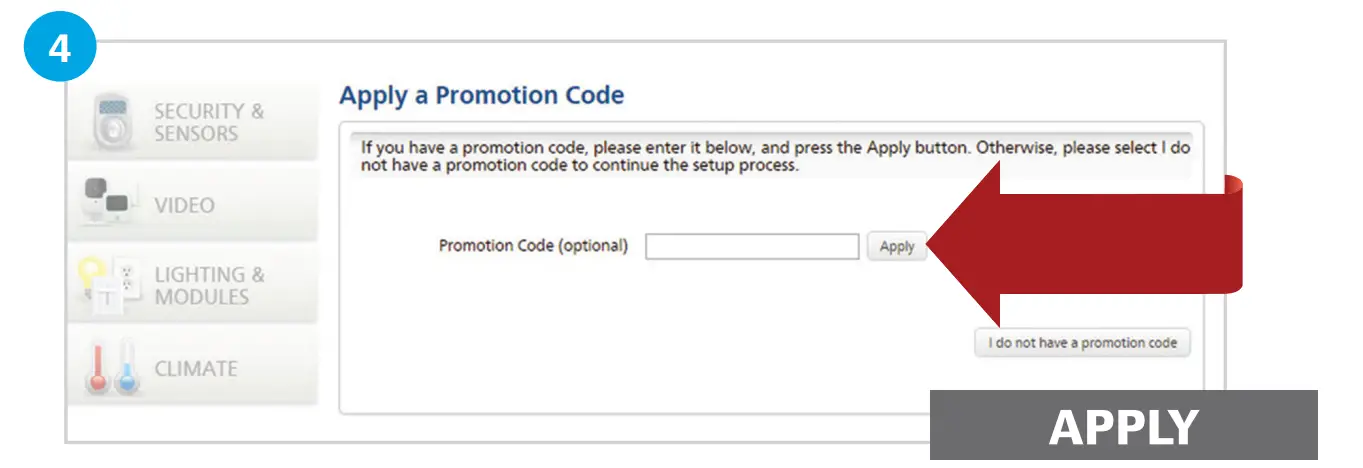Click the thermostat 'T' module icon
Image resolution: width=1363 pixels, height=468 pixels.
point(106,297)
